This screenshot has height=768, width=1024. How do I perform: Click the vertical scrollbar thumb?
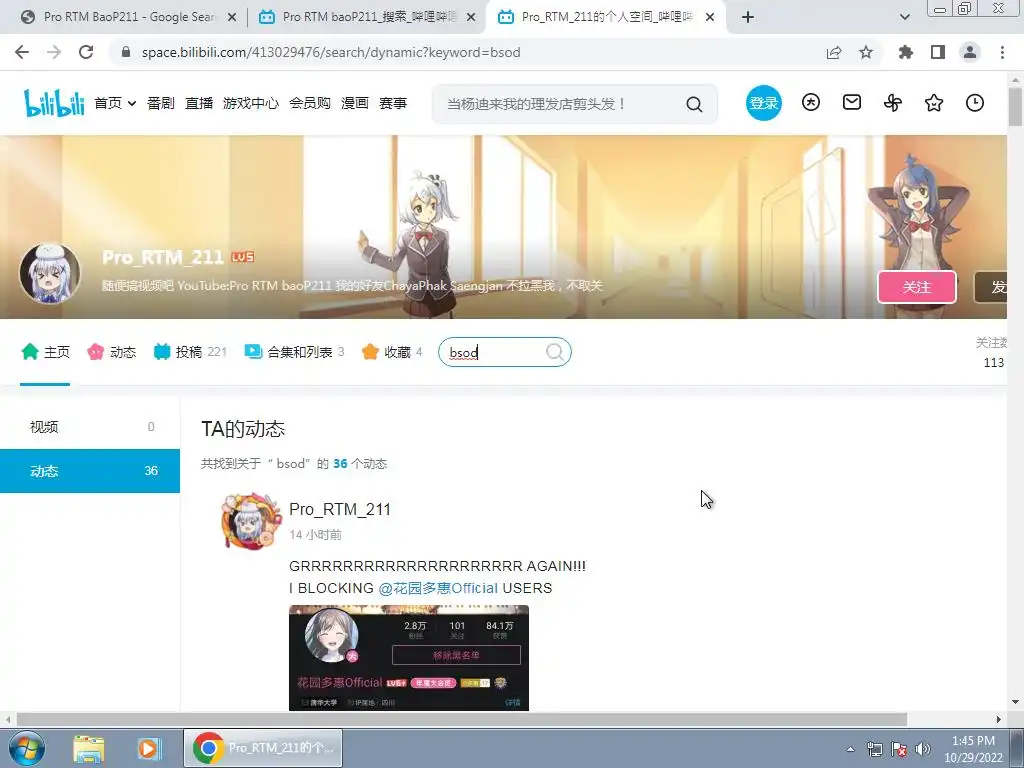[1016, 106]
